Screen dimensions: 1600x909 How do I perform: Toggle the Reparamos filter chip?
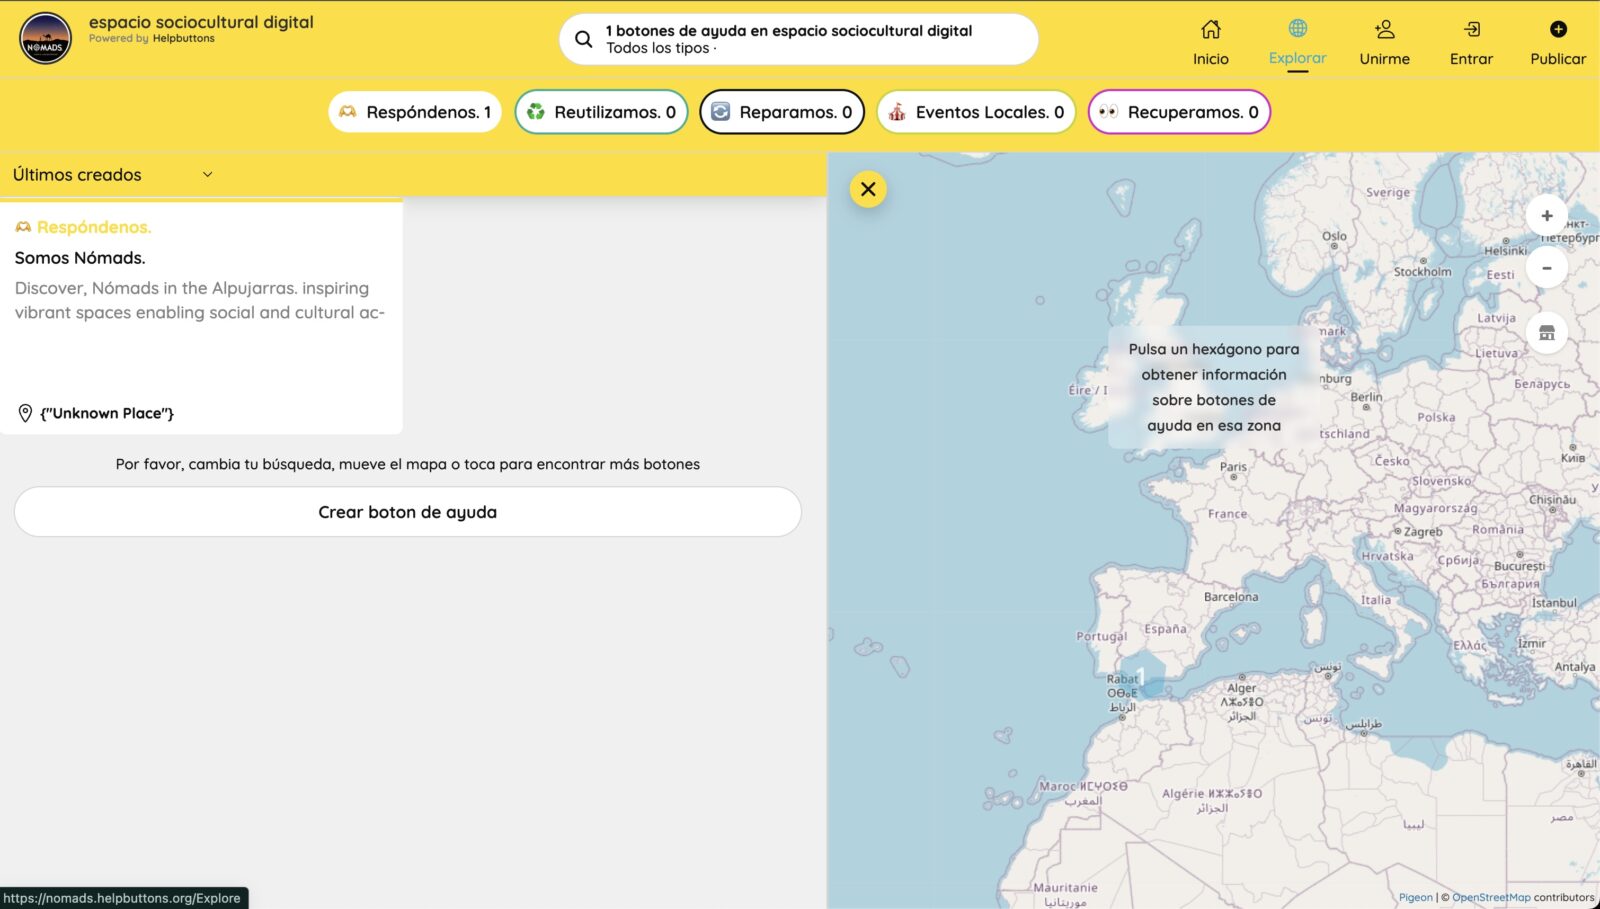click(x=782, y=112)
